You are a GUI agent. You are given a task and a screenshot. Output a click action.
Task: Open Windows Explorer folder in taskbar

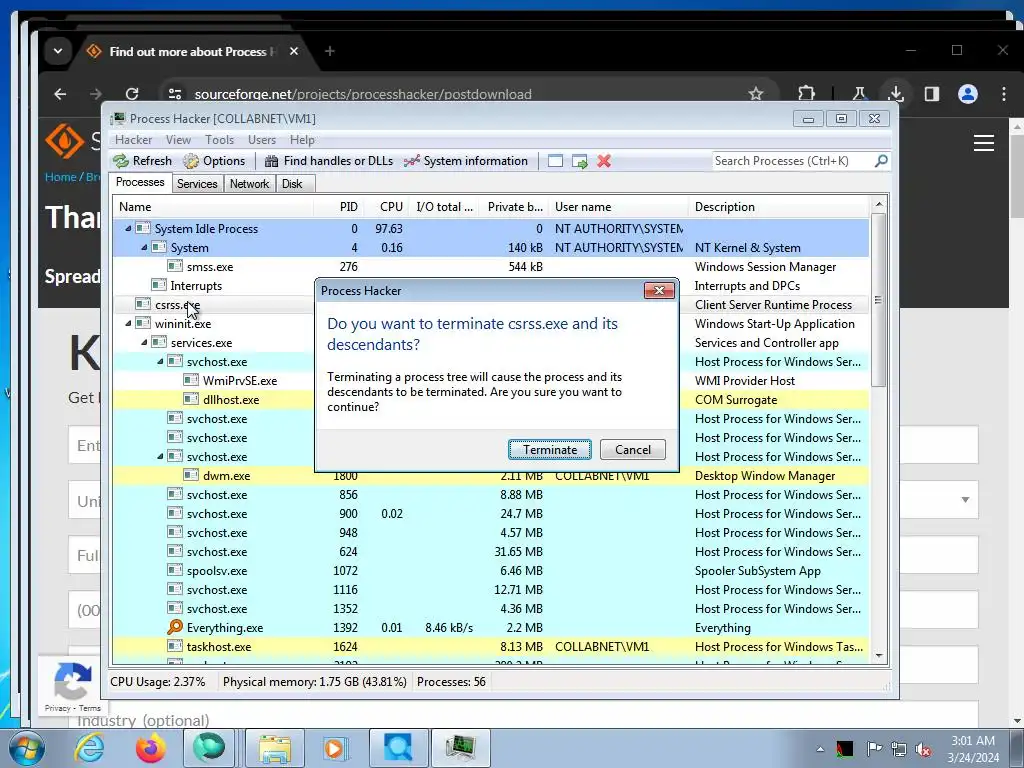(275, 748)
